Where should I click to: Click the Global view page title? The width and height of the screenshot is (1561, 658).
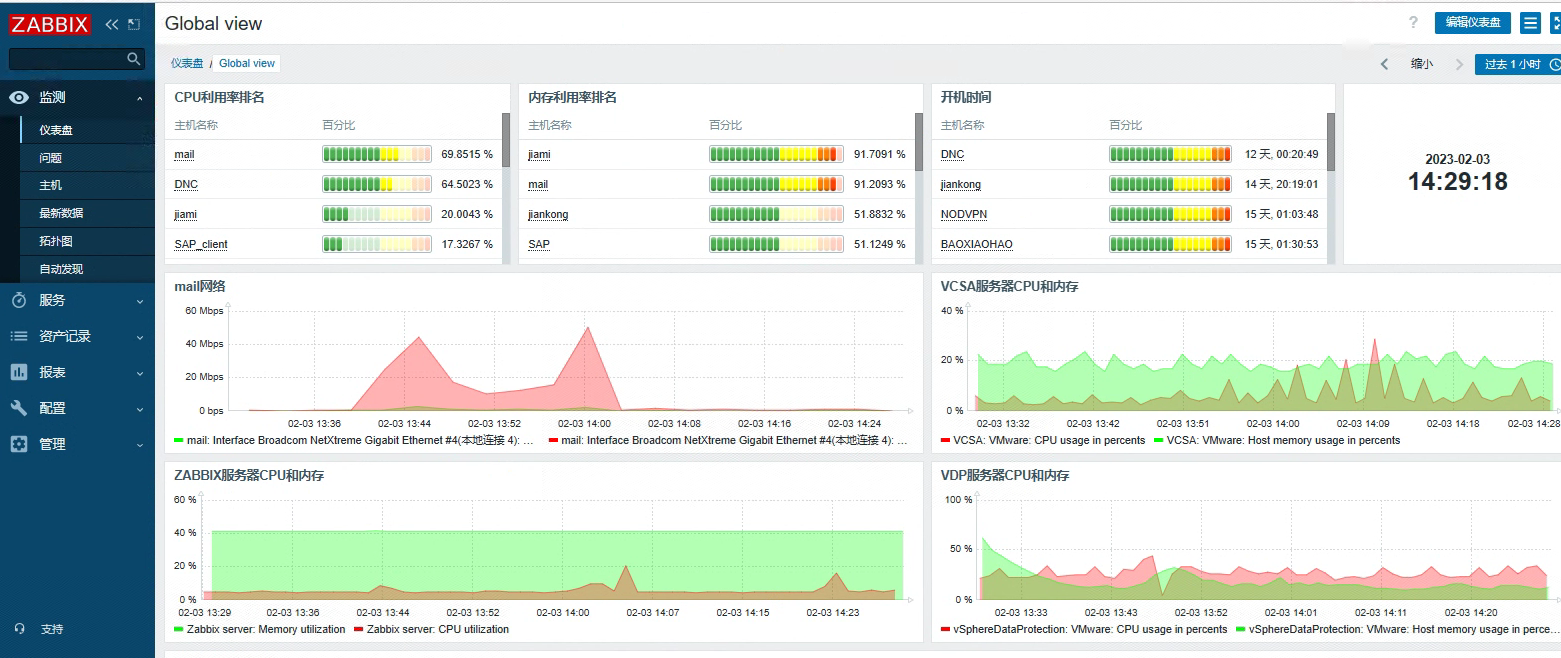coord(213,23)
